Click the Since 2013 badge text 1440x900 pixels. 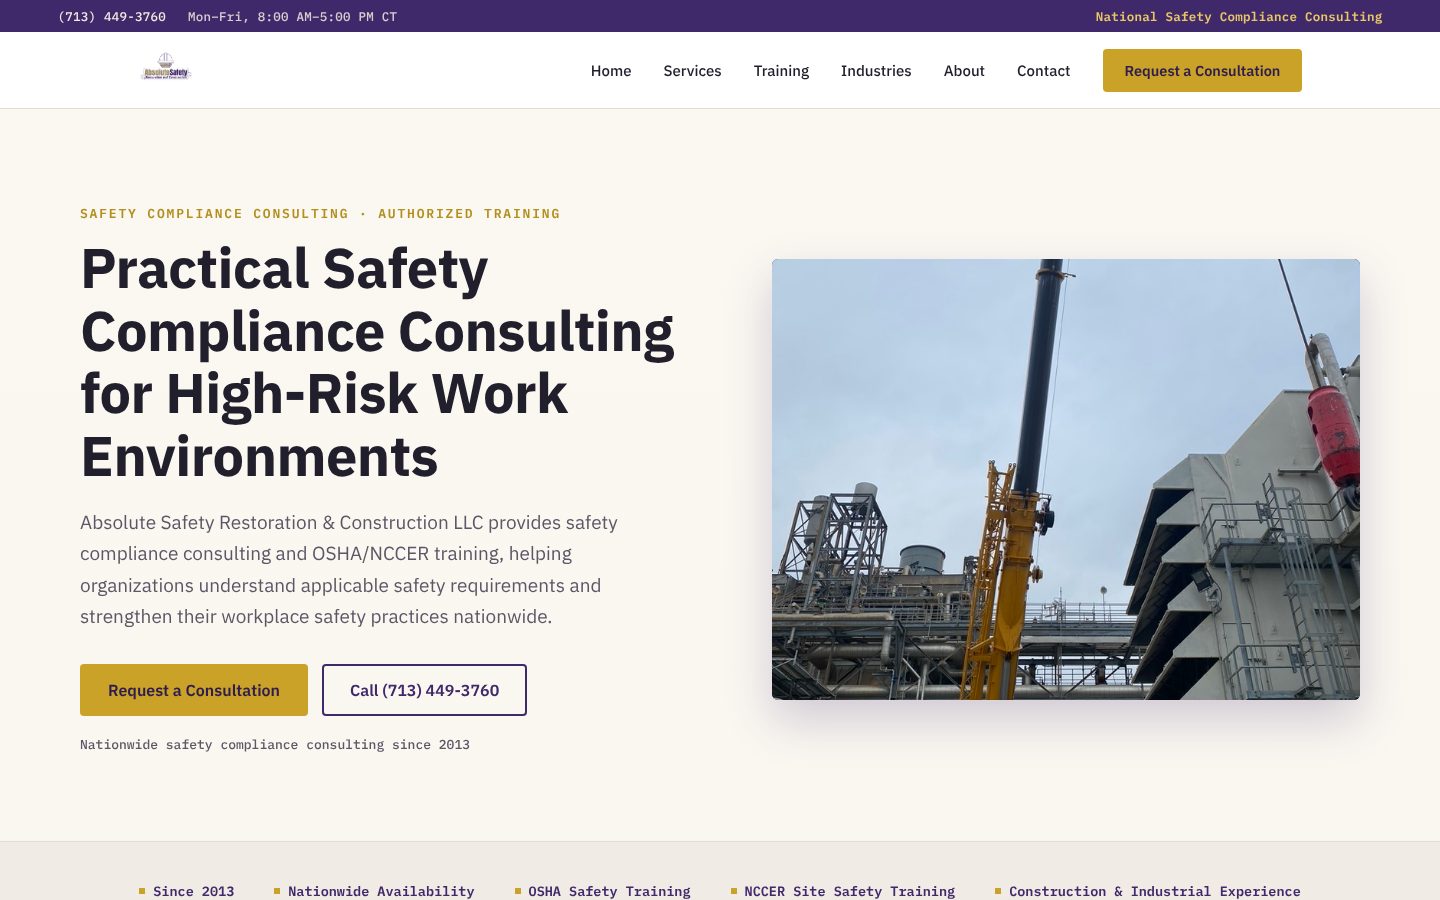(x=193, y=891)
